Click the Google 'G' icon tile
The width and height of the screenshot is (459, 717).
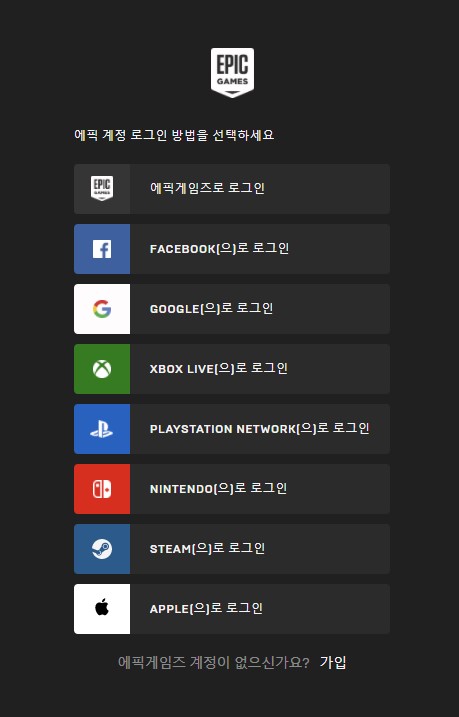coord(102,309)
